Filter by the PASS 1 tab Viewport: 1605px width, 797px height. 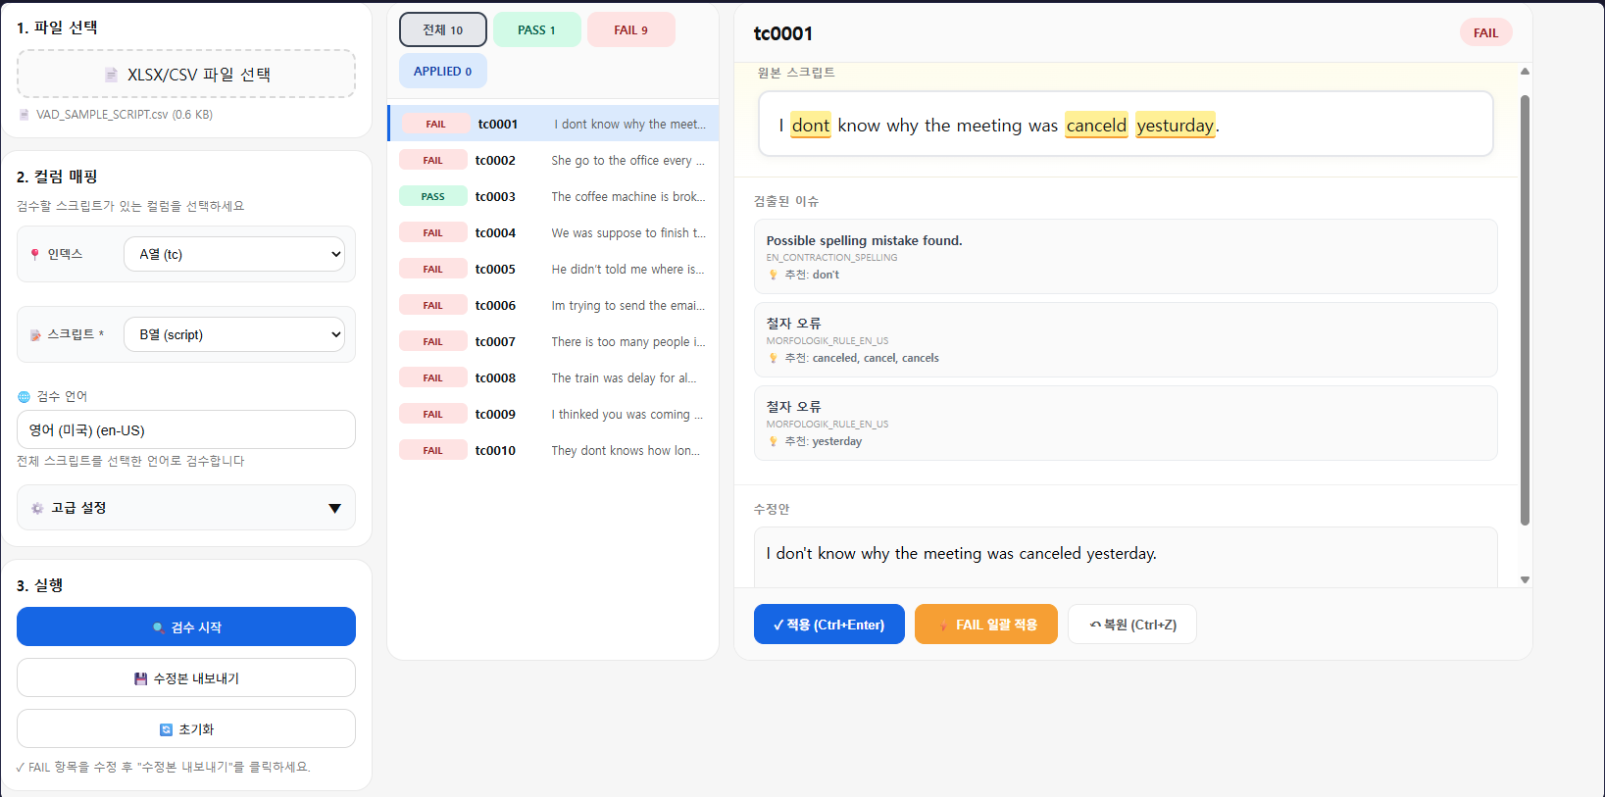[x=537, y=30]
